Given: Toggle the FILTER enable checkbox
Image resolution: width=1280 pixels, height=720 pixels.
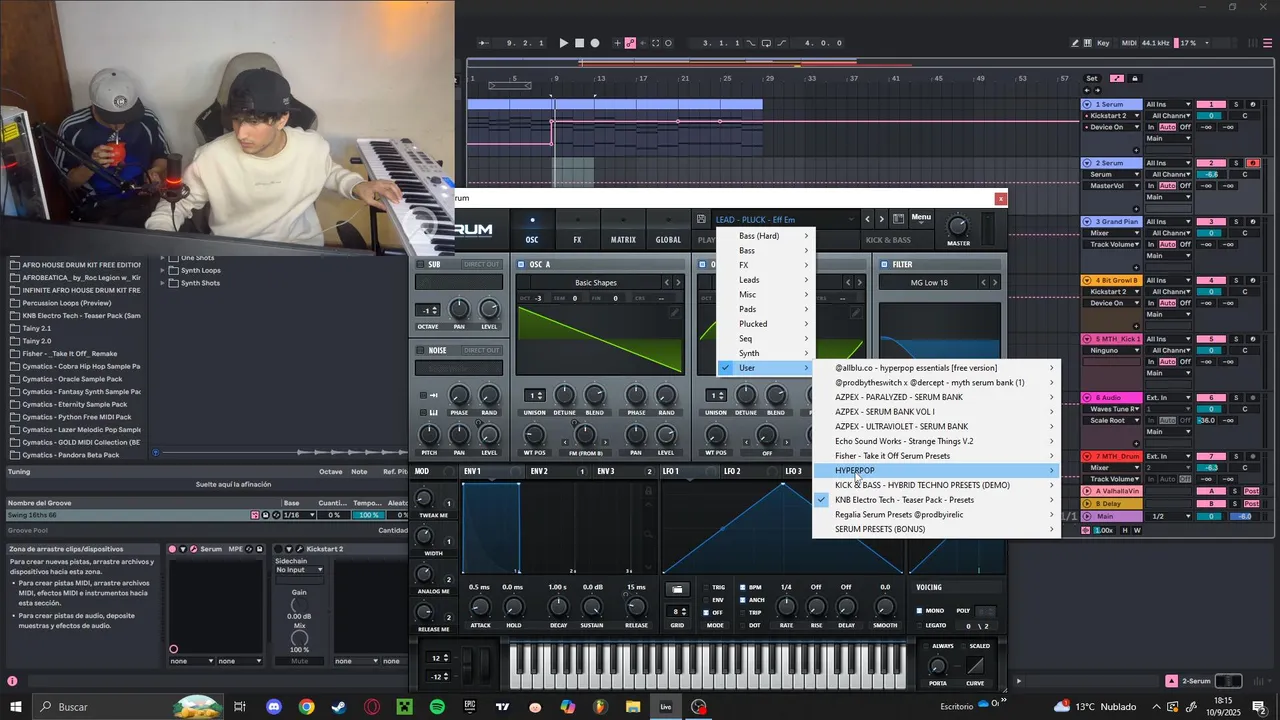Looking at the screenshot, I should 884,264.
